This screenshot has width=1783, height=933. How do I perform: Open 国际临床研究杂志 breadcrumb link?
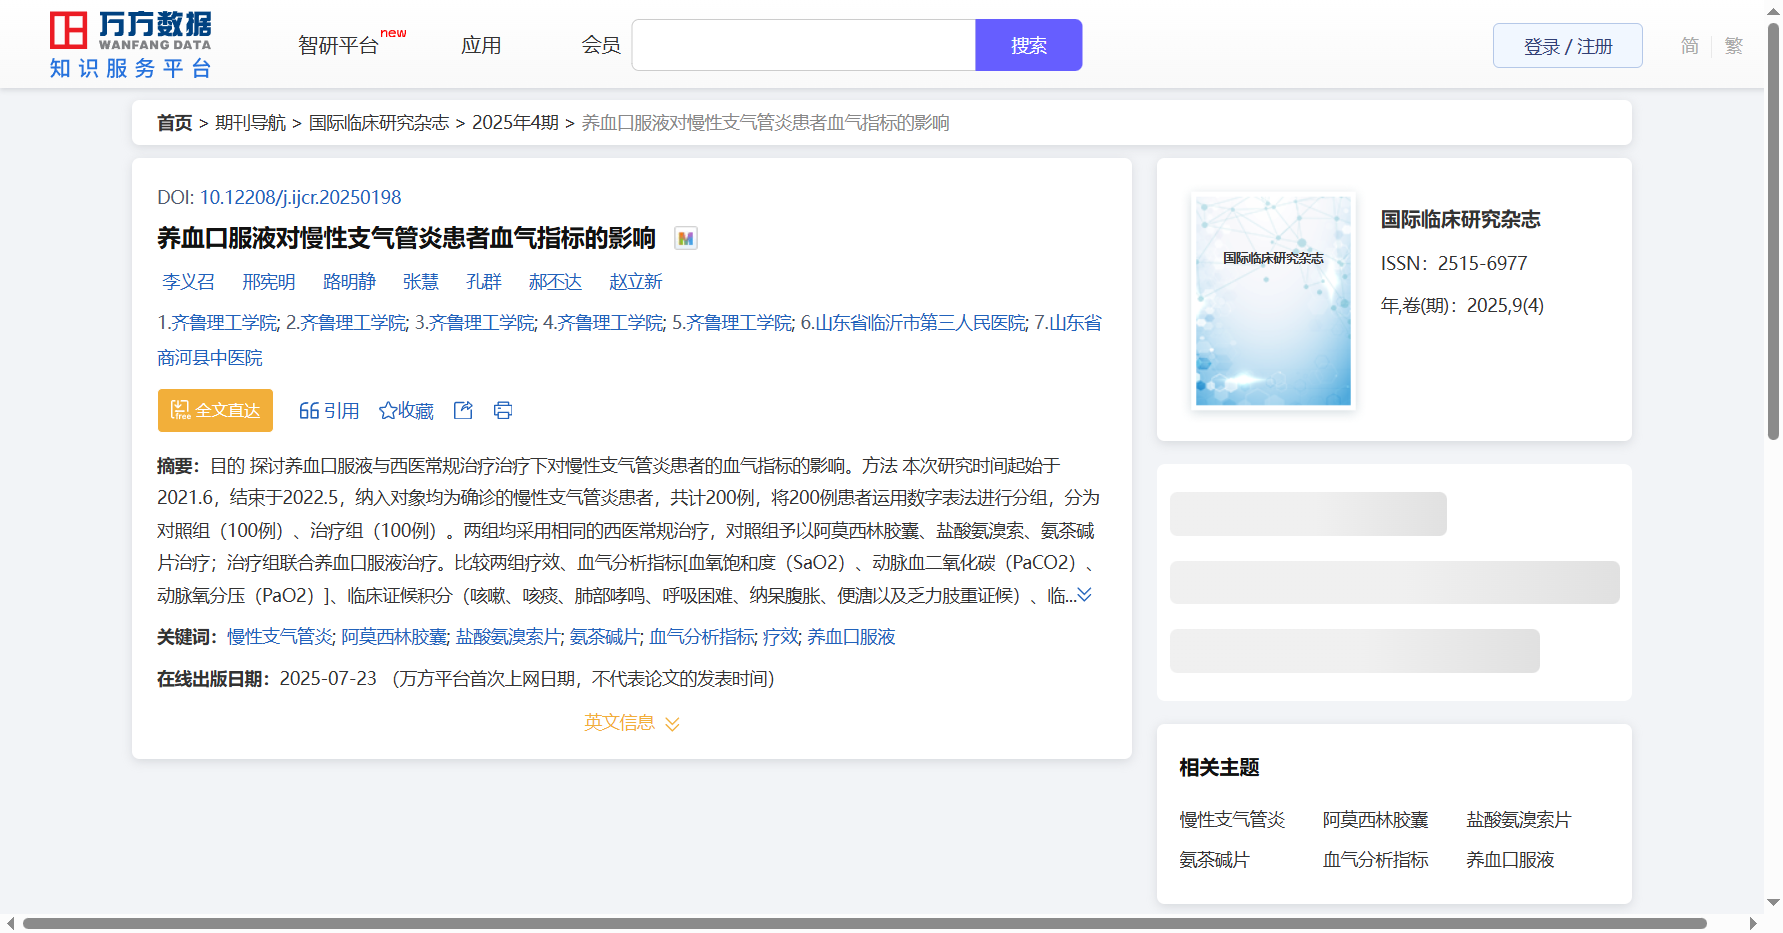click(x=378, y=123)
